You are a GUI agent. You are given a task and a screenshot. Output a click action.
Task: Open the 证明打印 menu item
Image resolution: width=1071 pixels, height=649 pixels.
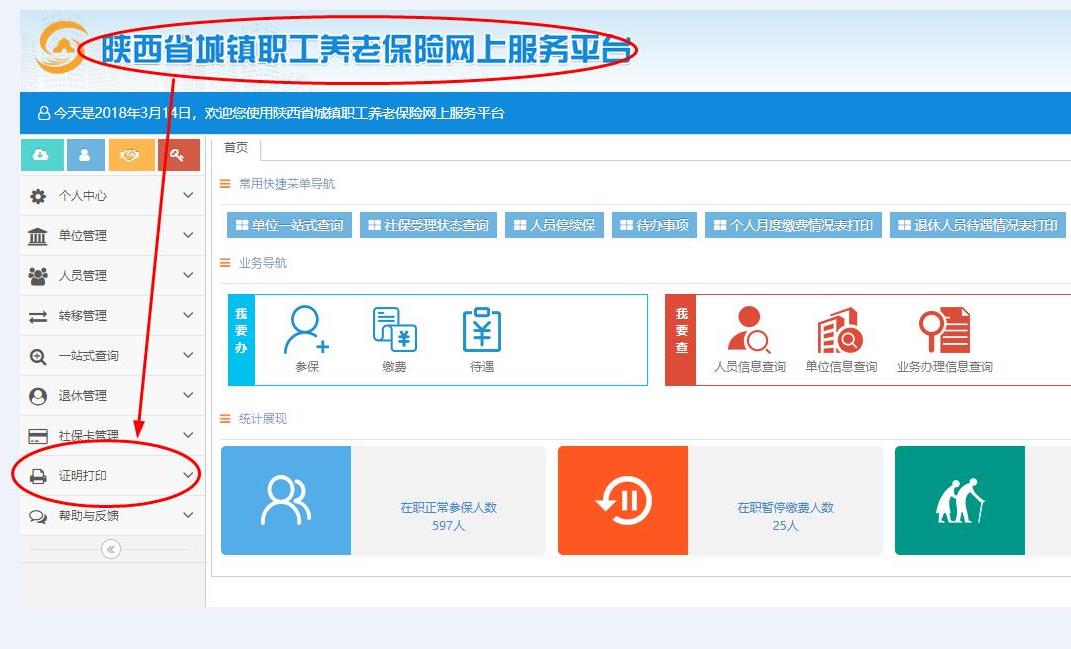tap(113, 475)
